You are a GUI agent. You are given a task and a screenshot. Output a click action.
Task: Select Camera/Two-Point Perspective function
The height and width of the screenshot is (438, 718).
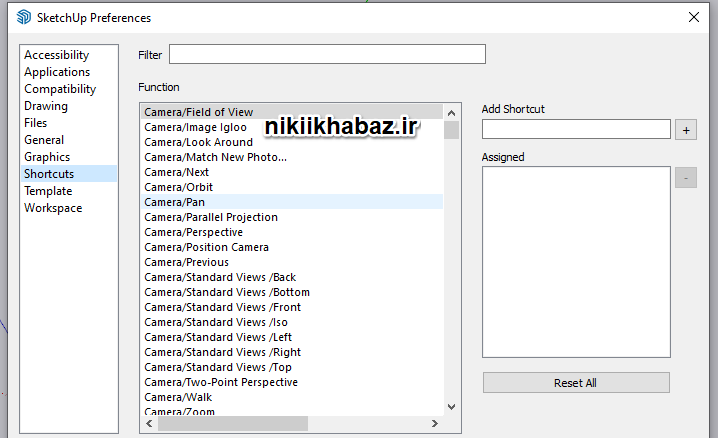292,383
